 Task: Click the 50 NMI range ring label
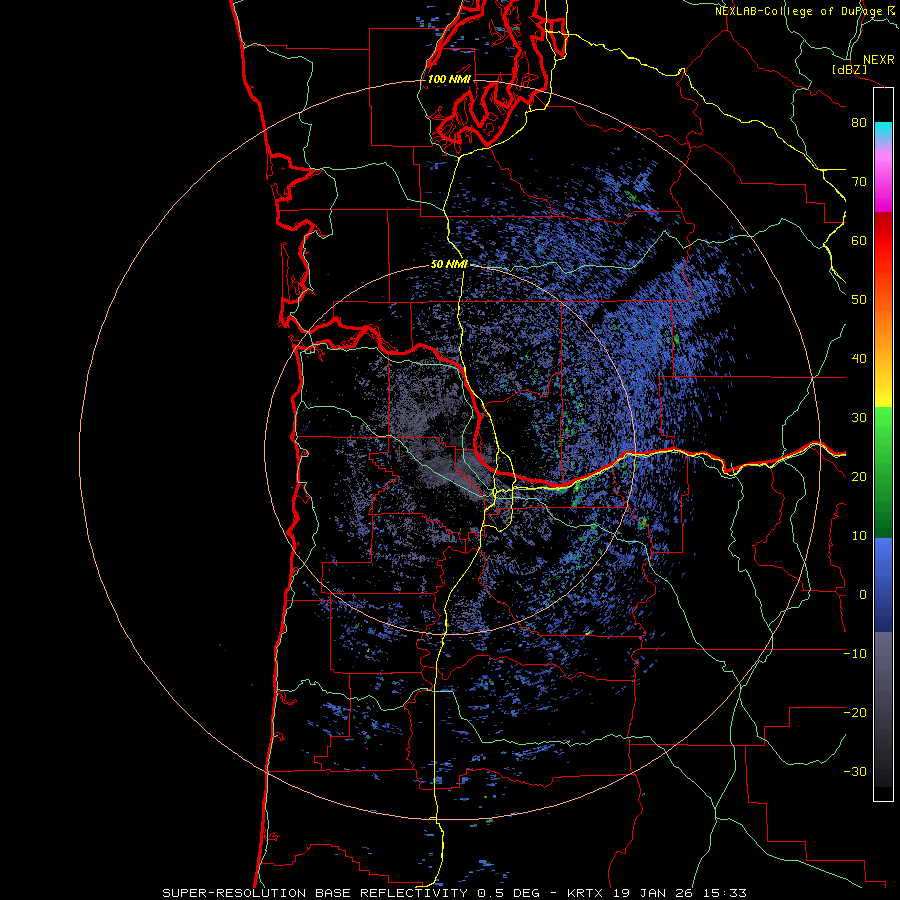tap(449, 264)
